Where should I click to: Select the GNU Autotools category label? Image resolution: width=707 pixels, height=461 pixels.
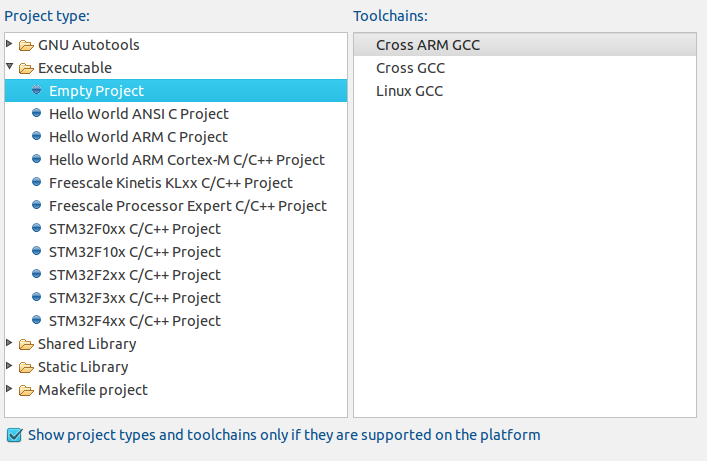89,45
